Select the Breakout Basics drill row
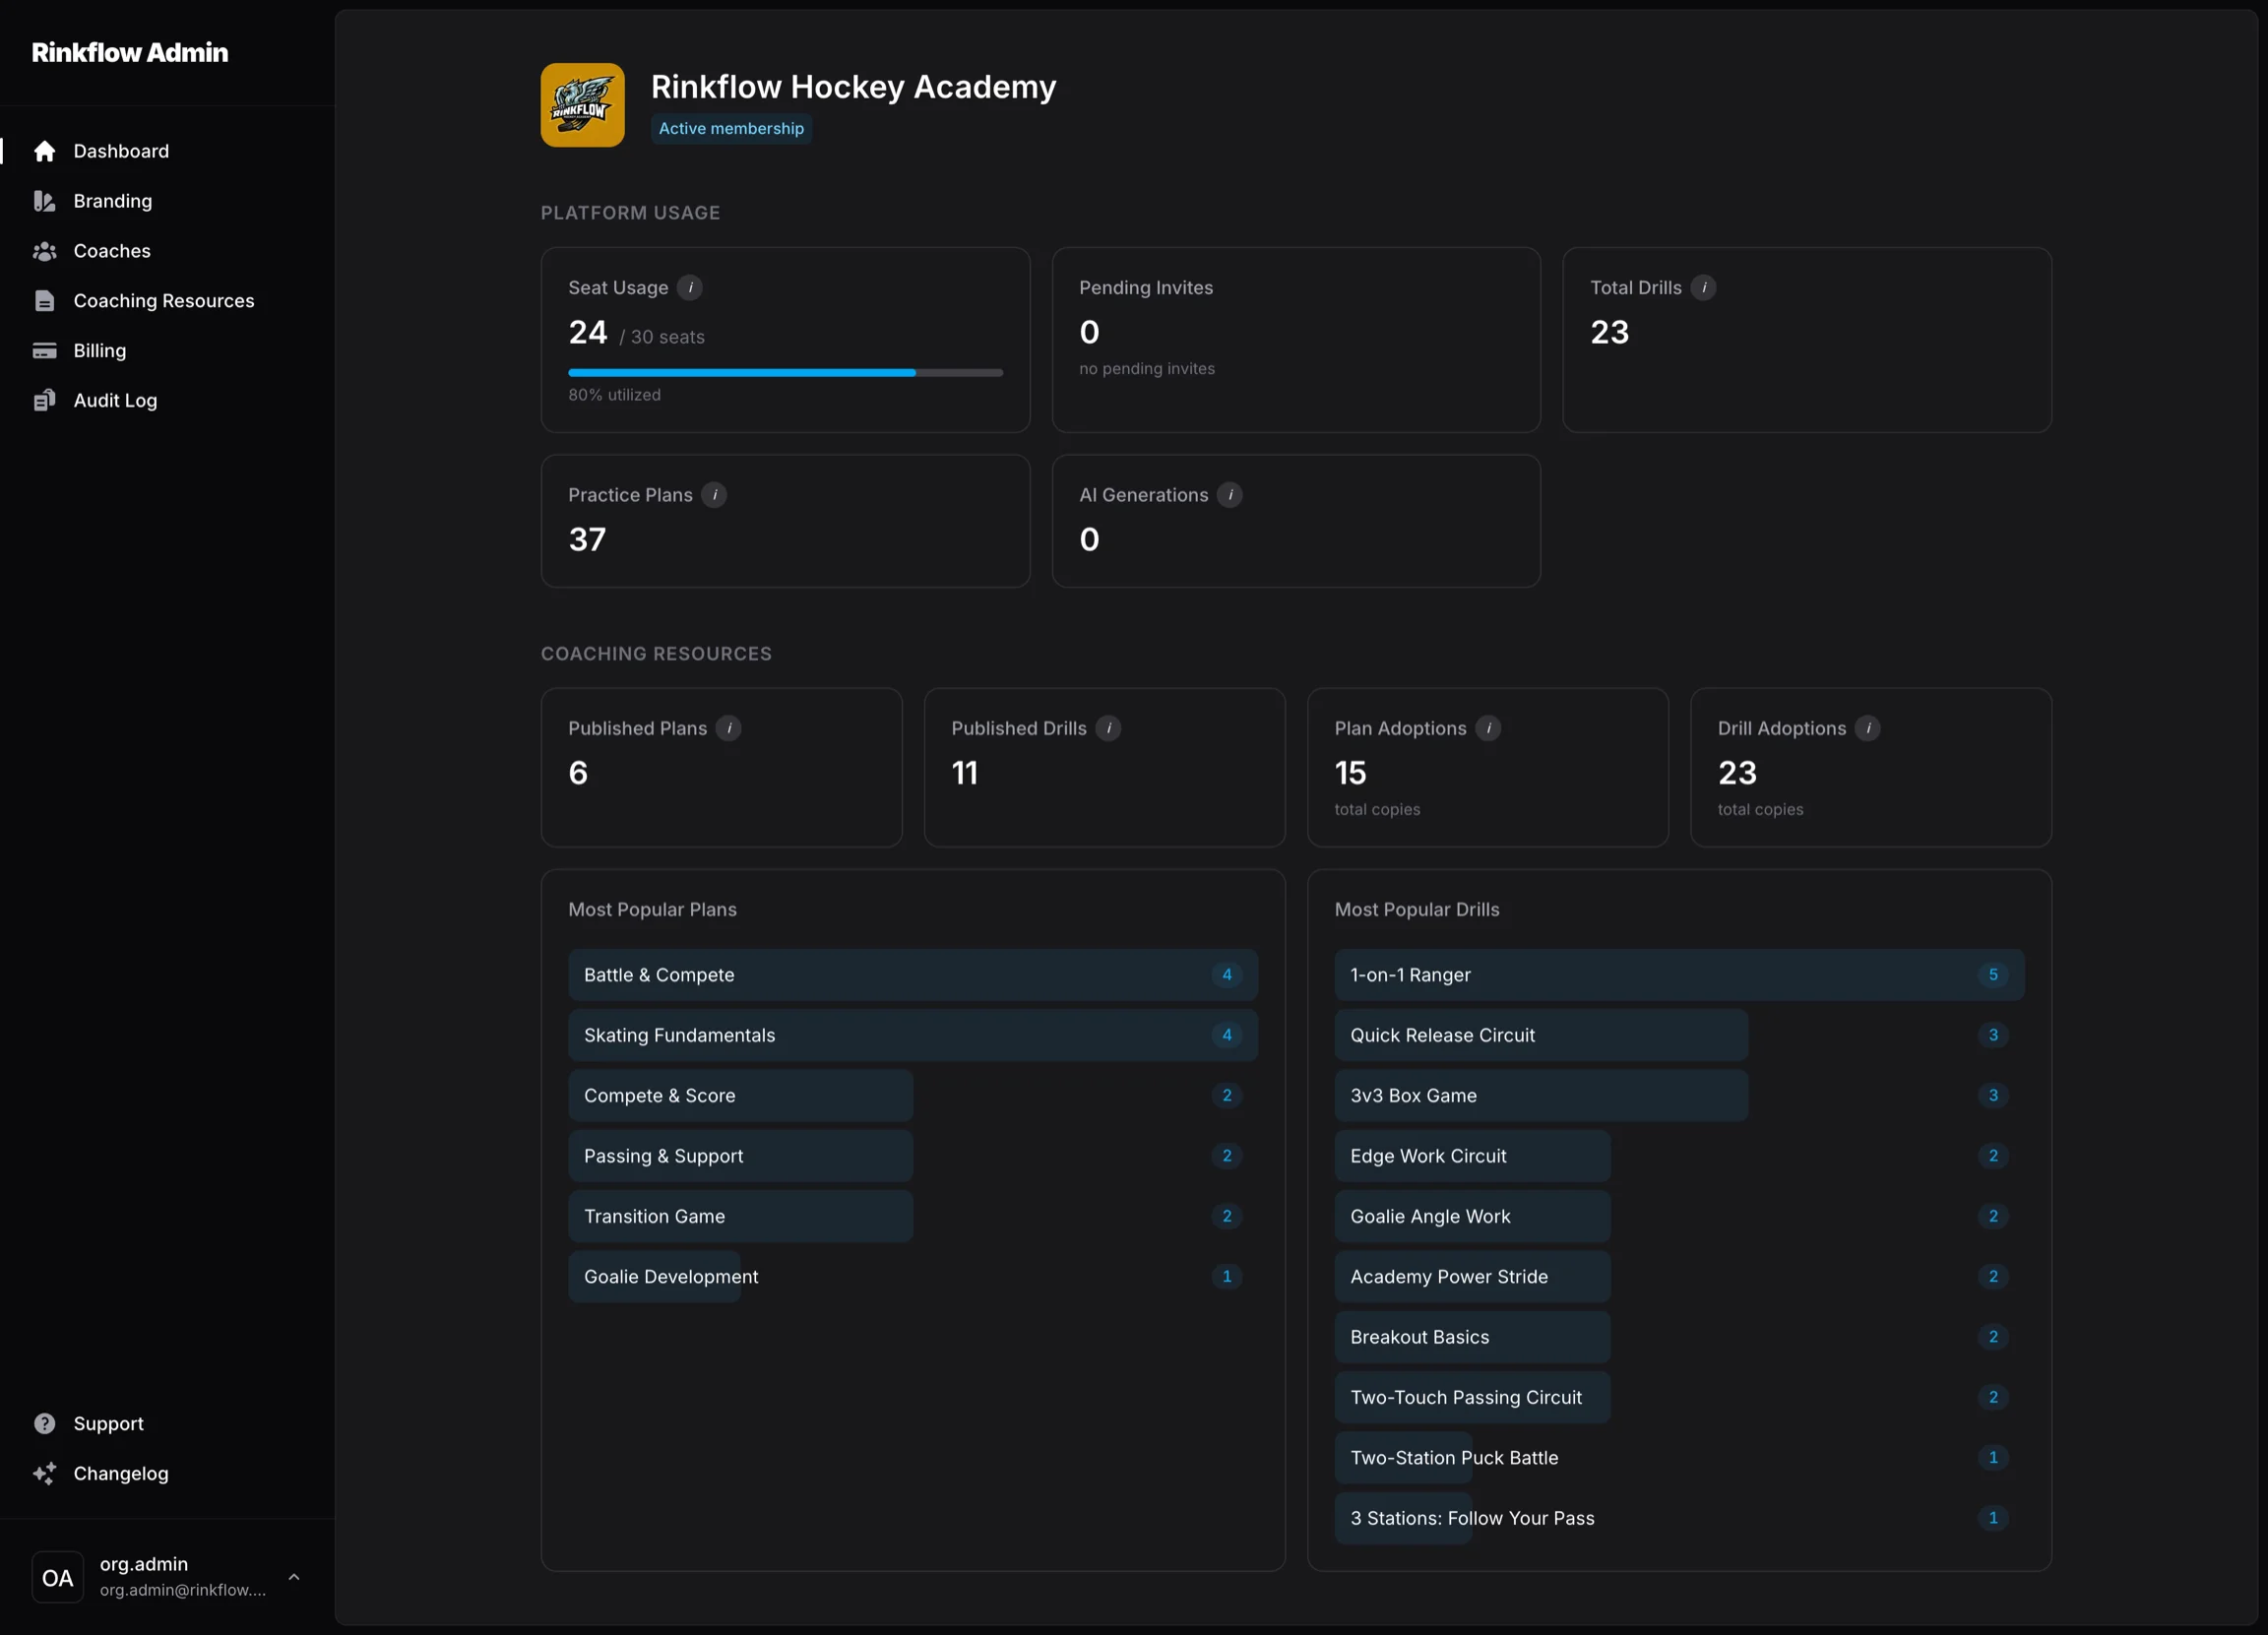The width and height of the screenshot is (2268, 1635). point(1679,1337)
